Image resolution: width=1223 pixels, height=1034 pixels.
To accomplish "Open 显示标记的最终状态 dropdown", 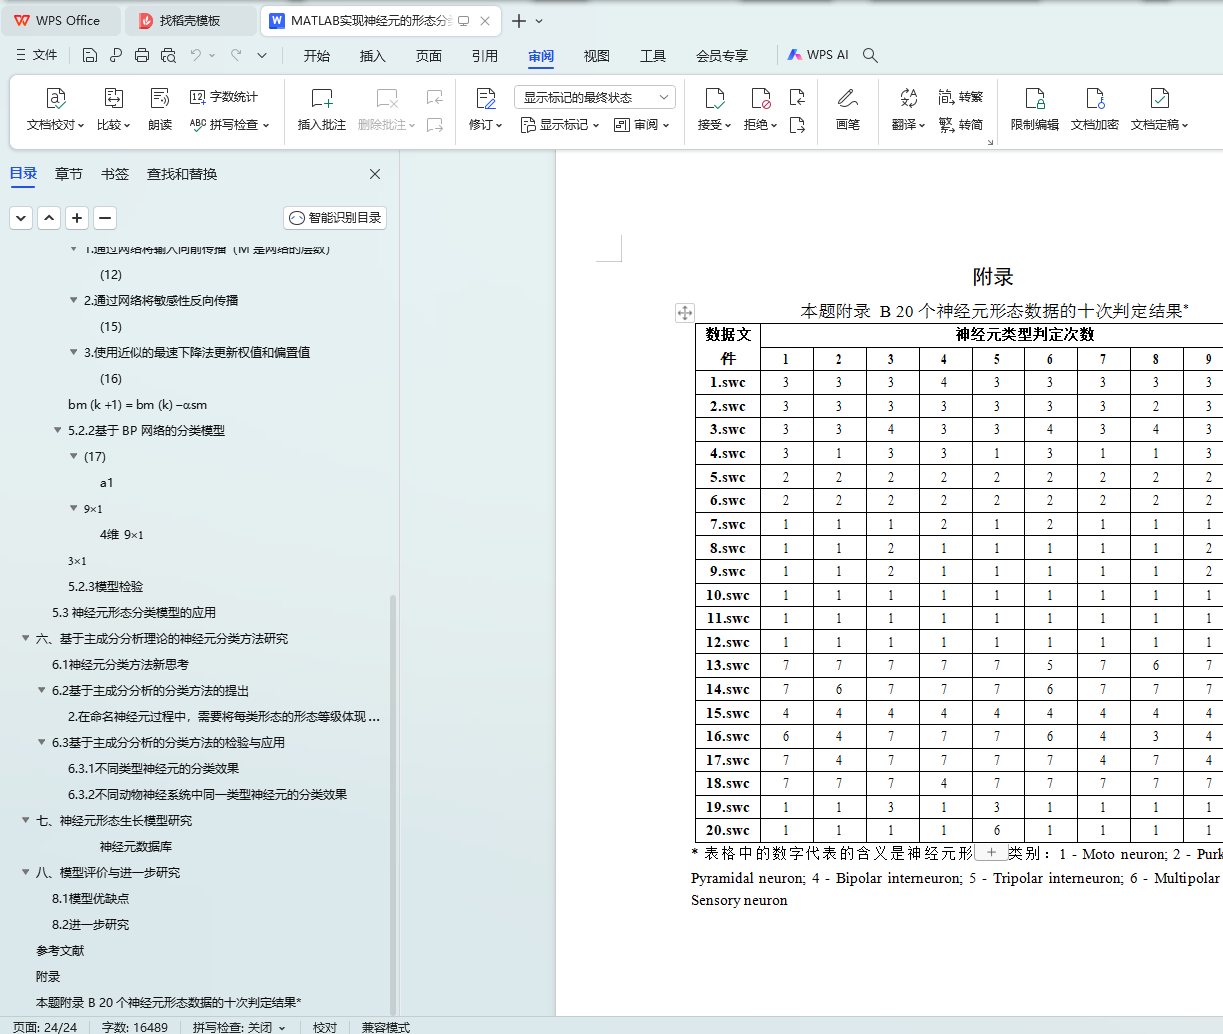I will point(595,97).
